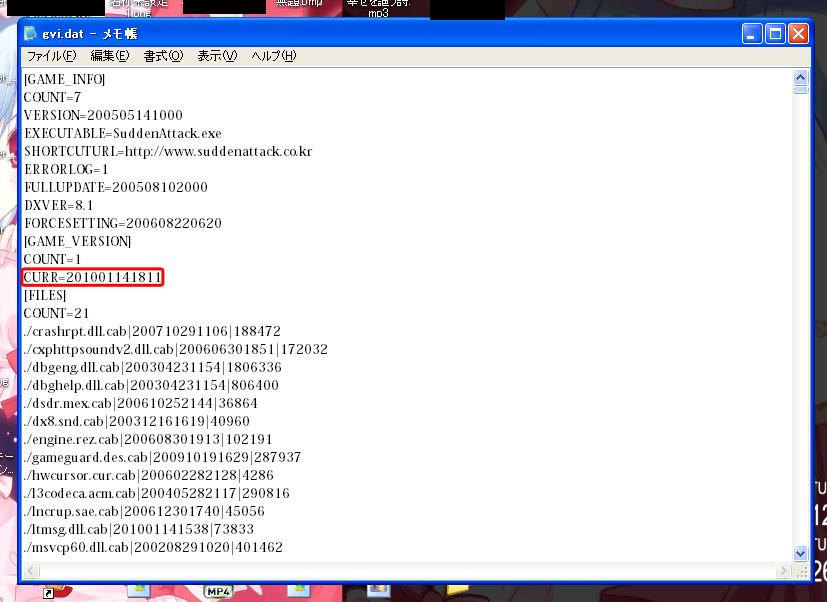The height and width of the screenshot is (602, 827).
Task: Click the l3codeca.acm.cab line
Action: tap(157, 493)
